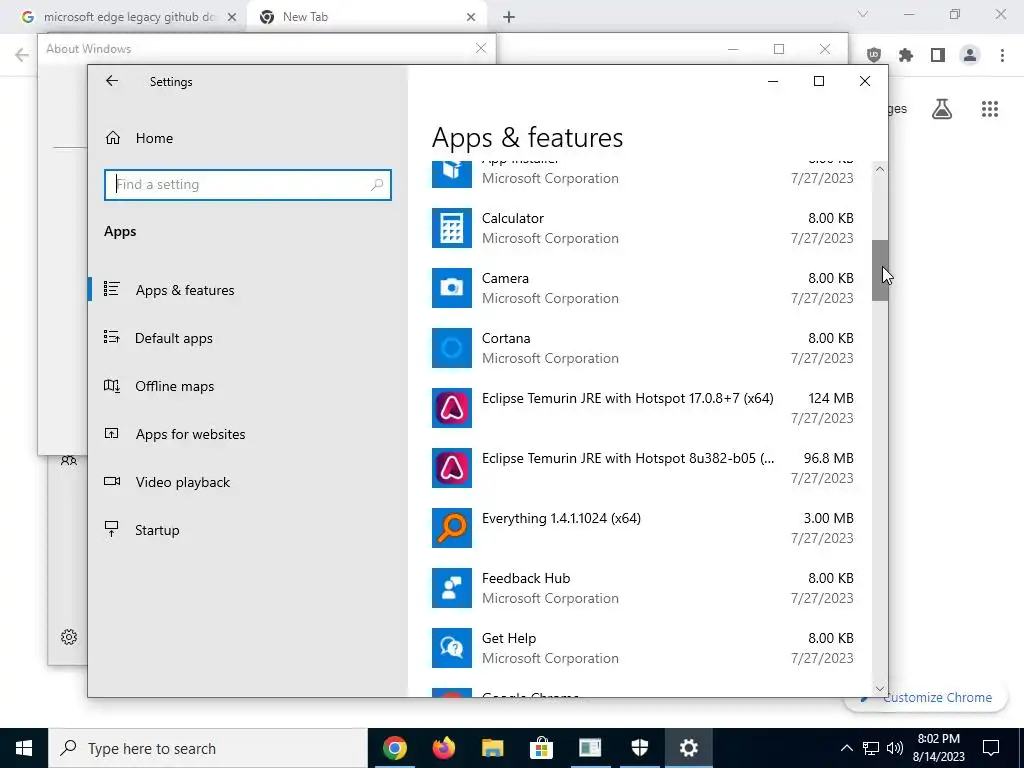
Task: Open the Chrome extensions puzzle icon
Action: coord(906,56)
